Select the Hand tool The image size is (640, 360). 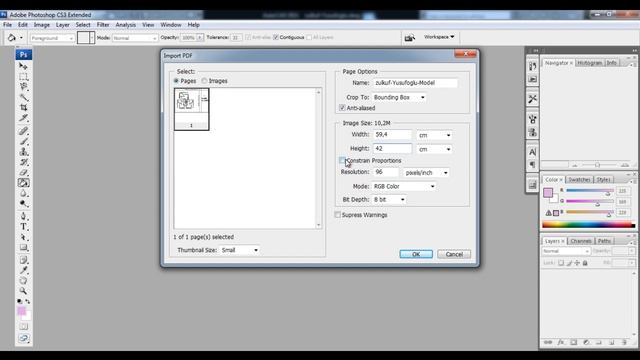click(23, 281)
